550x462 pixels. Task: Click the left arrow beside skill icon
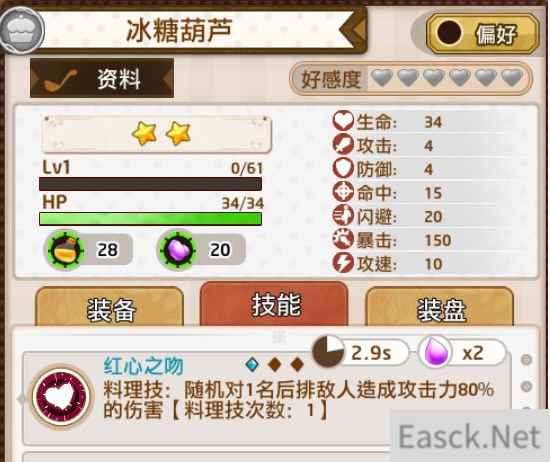(21, 399)
